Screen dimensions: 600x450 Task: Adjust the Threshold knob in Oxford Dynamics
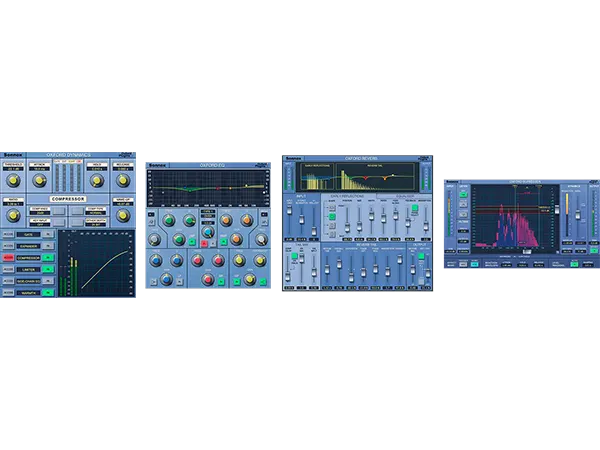(x=13, y=180)
